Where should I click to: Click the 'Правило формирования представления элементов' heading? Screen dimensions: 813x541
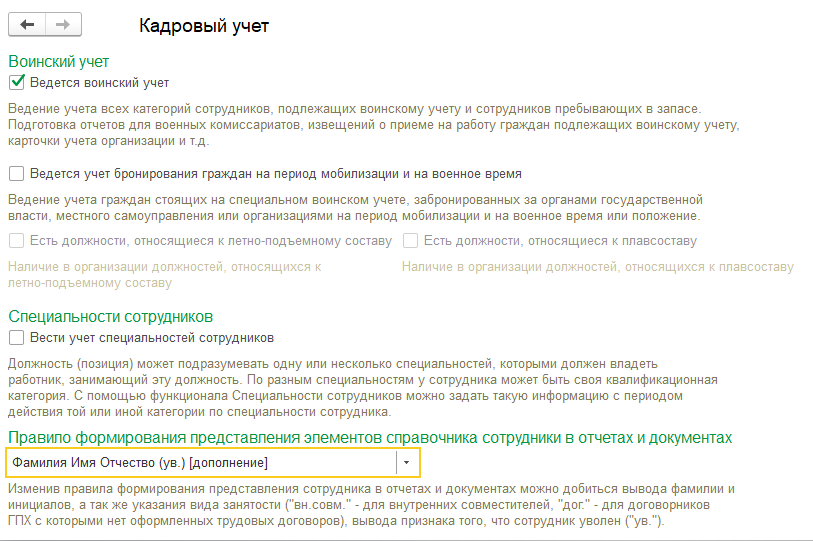[x=370, y=438]
